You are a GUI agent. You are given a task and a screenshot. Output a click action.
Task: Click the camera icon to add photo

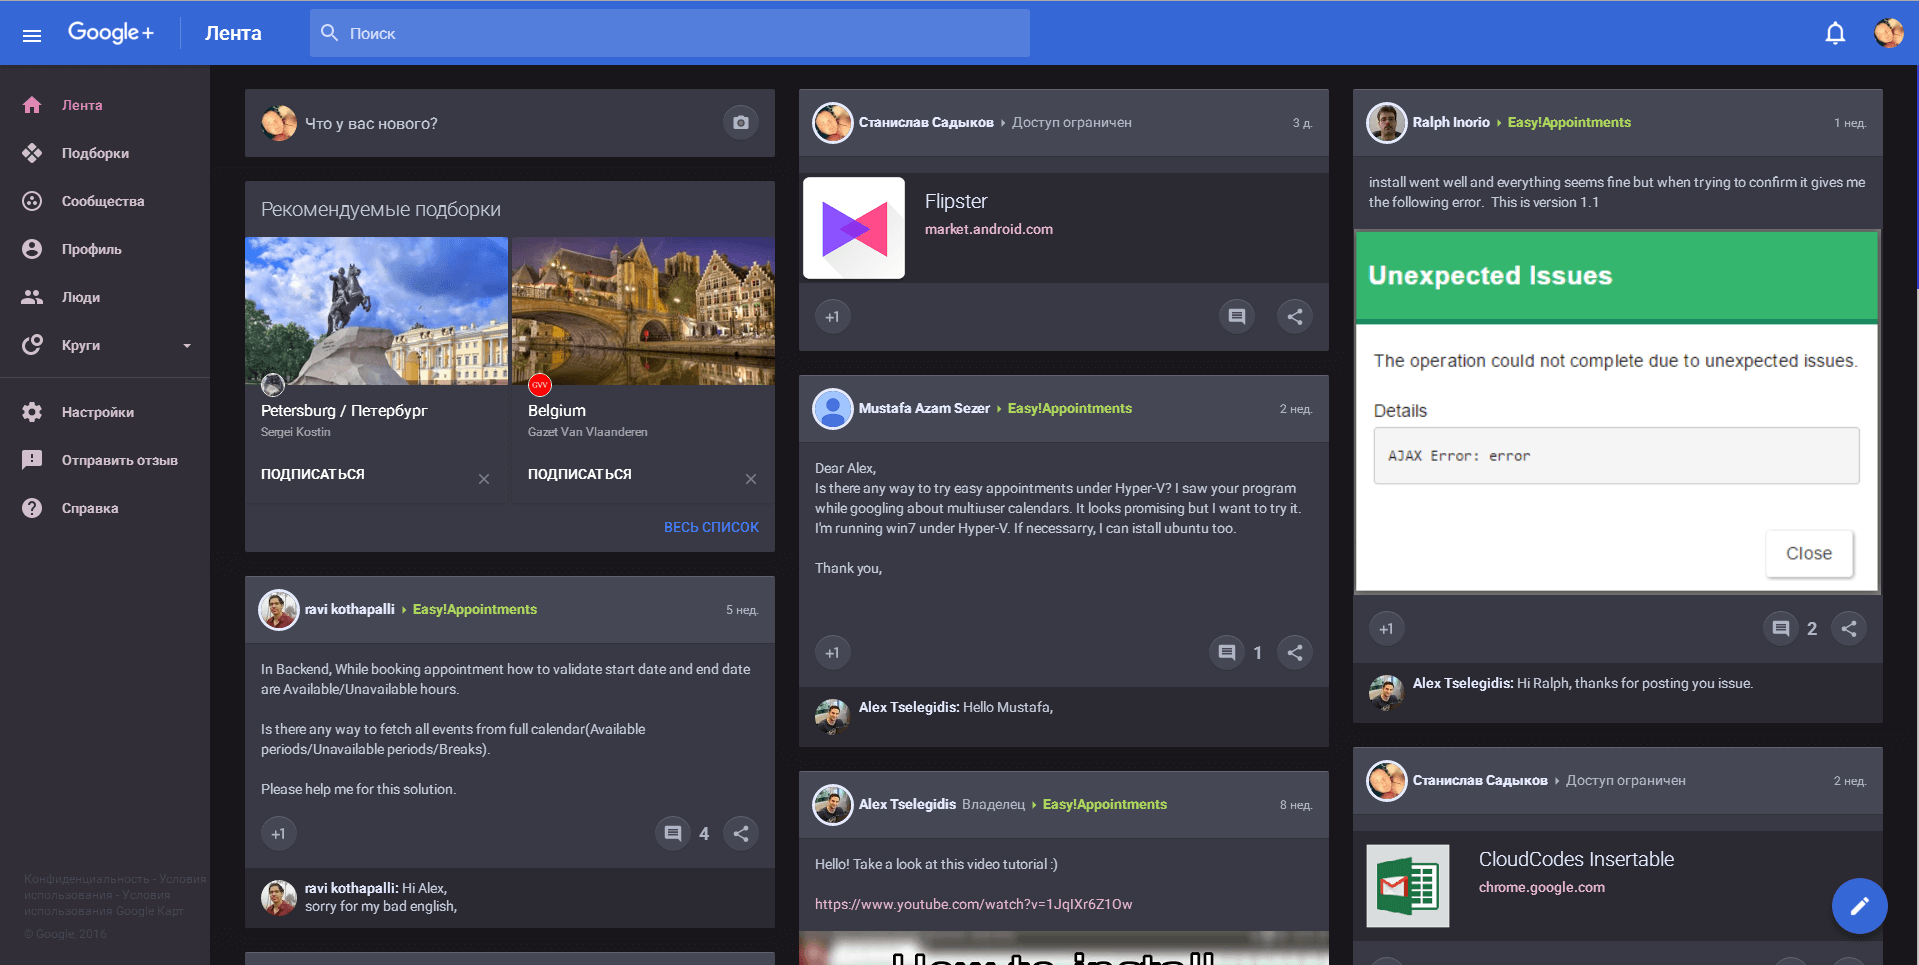pos(741,123)
